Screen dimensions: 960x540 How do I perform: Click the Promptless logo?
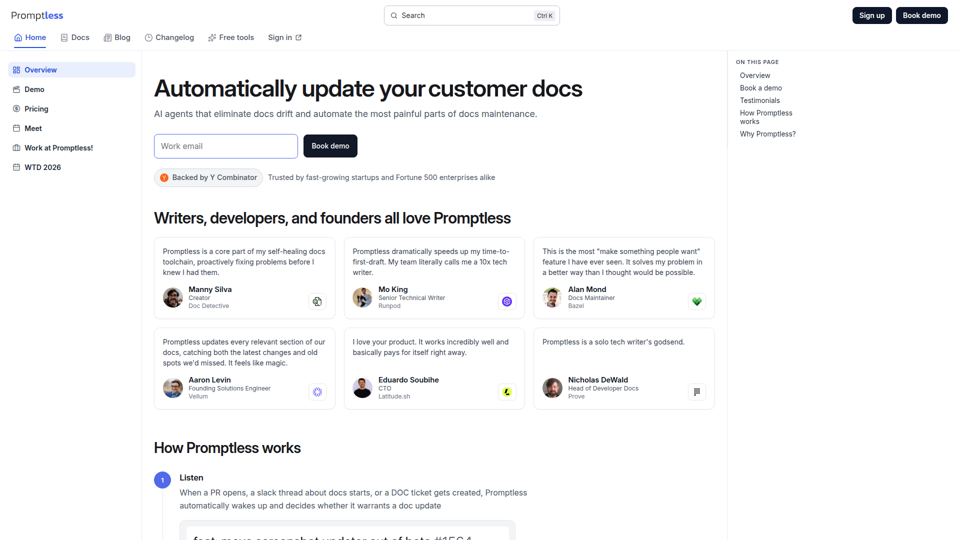[37, 15]
